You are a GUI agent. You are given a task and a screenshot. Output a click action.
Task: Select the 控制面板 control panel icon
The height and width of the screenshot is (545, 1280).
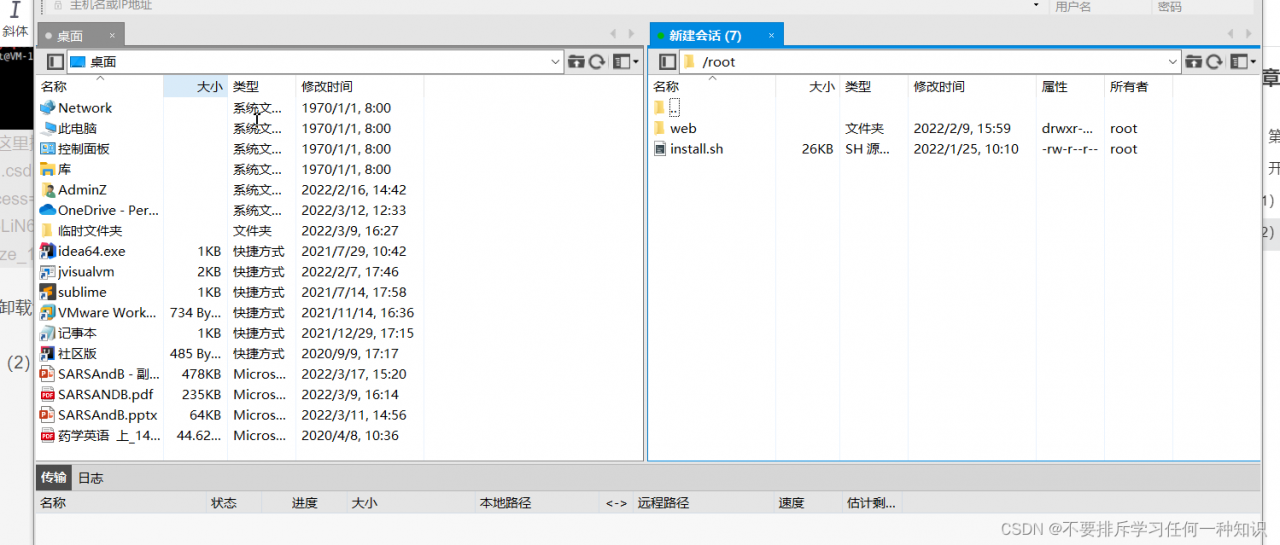tap(47, 149)
